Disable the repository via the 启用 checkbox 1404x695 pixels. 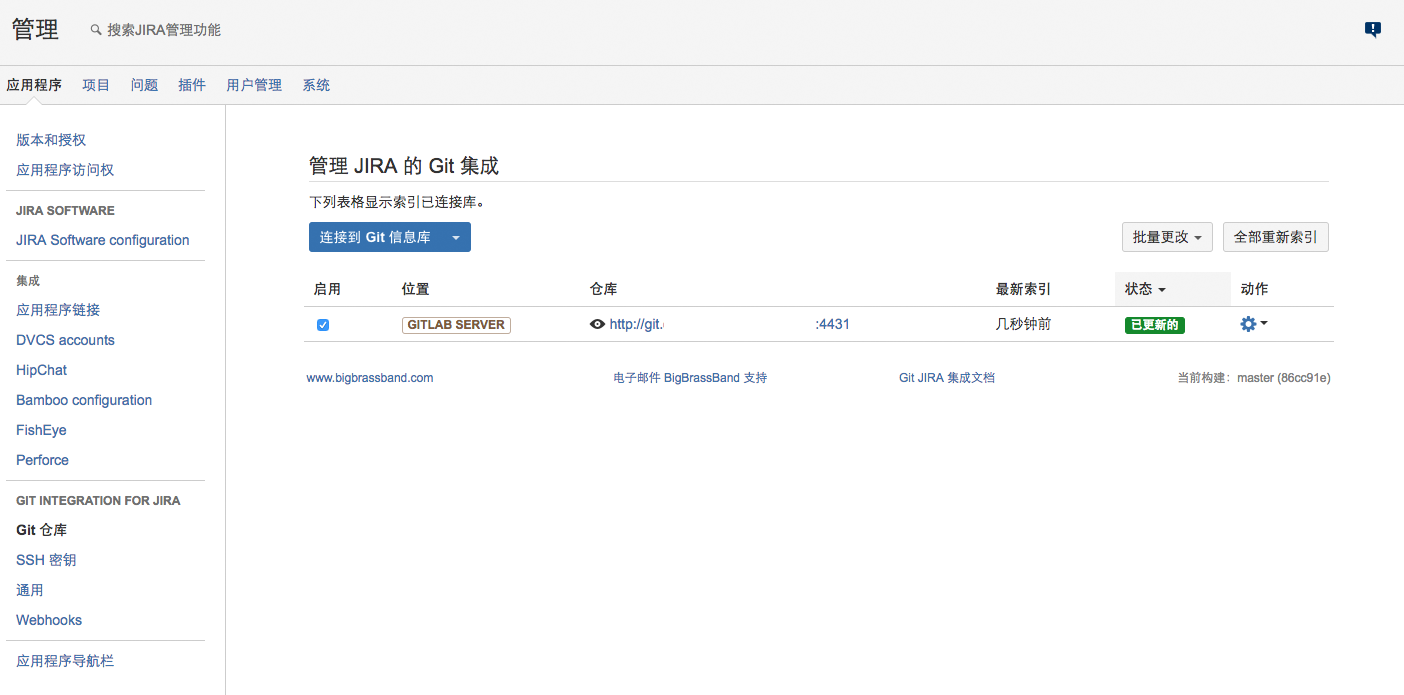click(323, 324)
